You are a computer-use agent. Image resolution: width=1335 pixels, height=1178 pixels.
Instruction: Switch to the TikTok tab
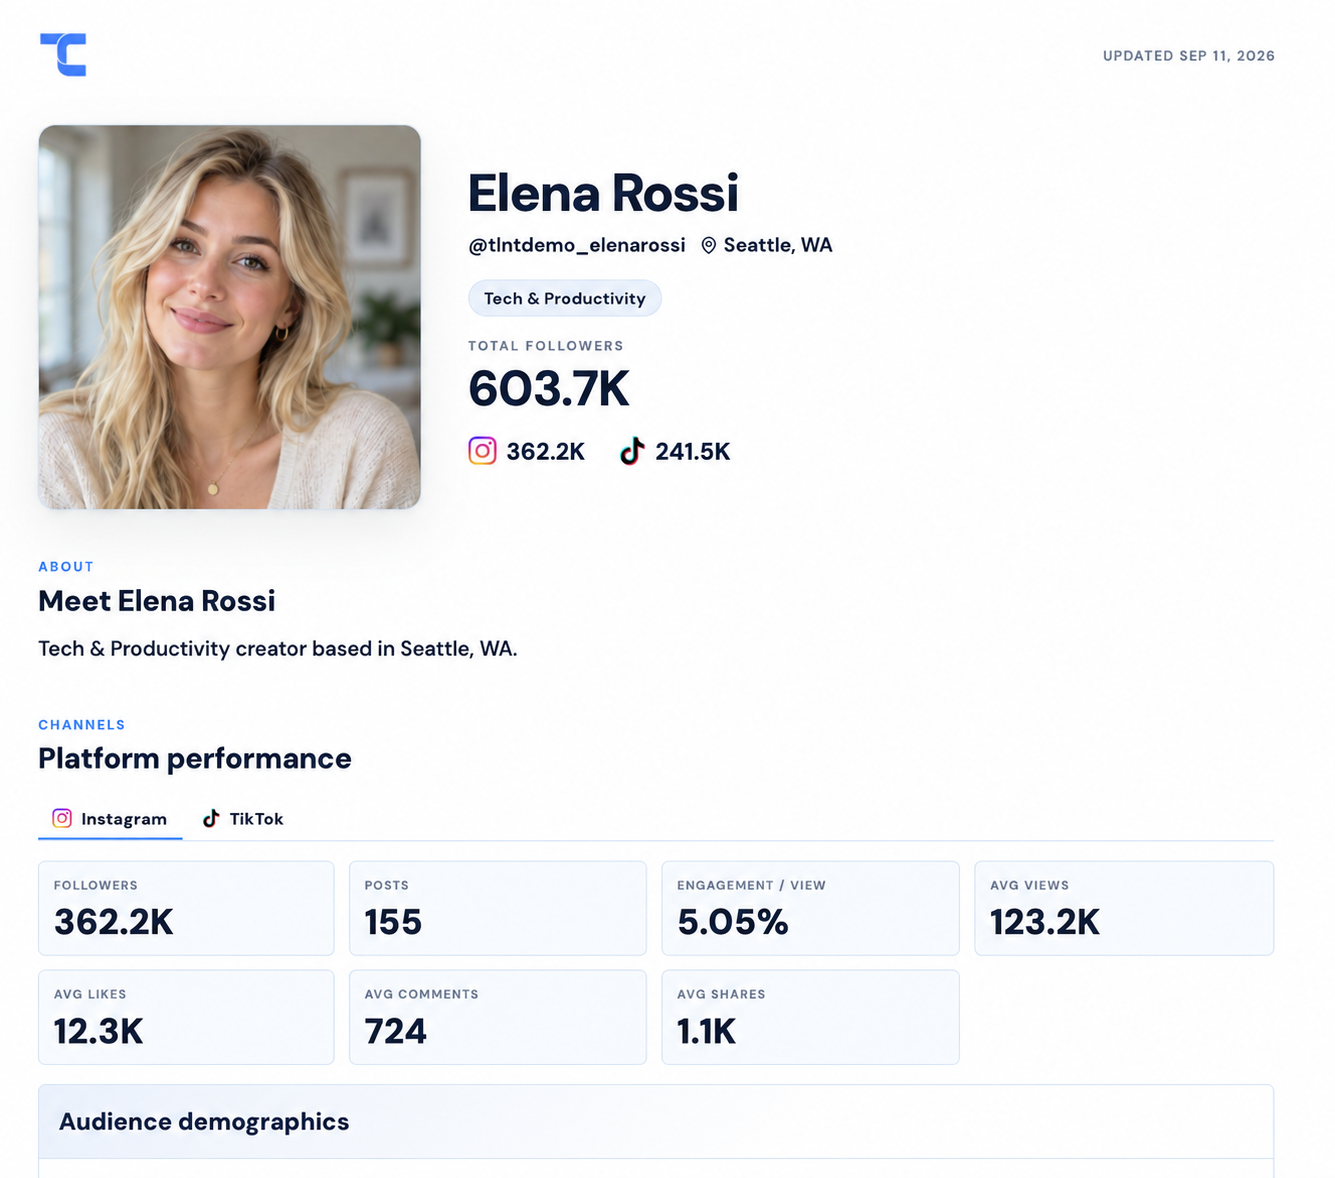tap(243, 819)
